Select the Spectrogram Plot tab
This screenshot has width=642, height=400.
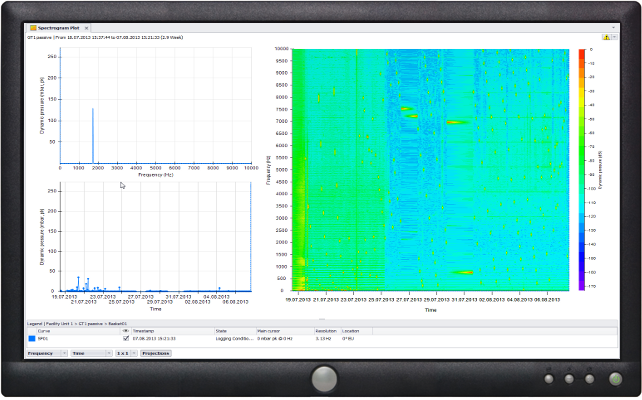[58, 28]
